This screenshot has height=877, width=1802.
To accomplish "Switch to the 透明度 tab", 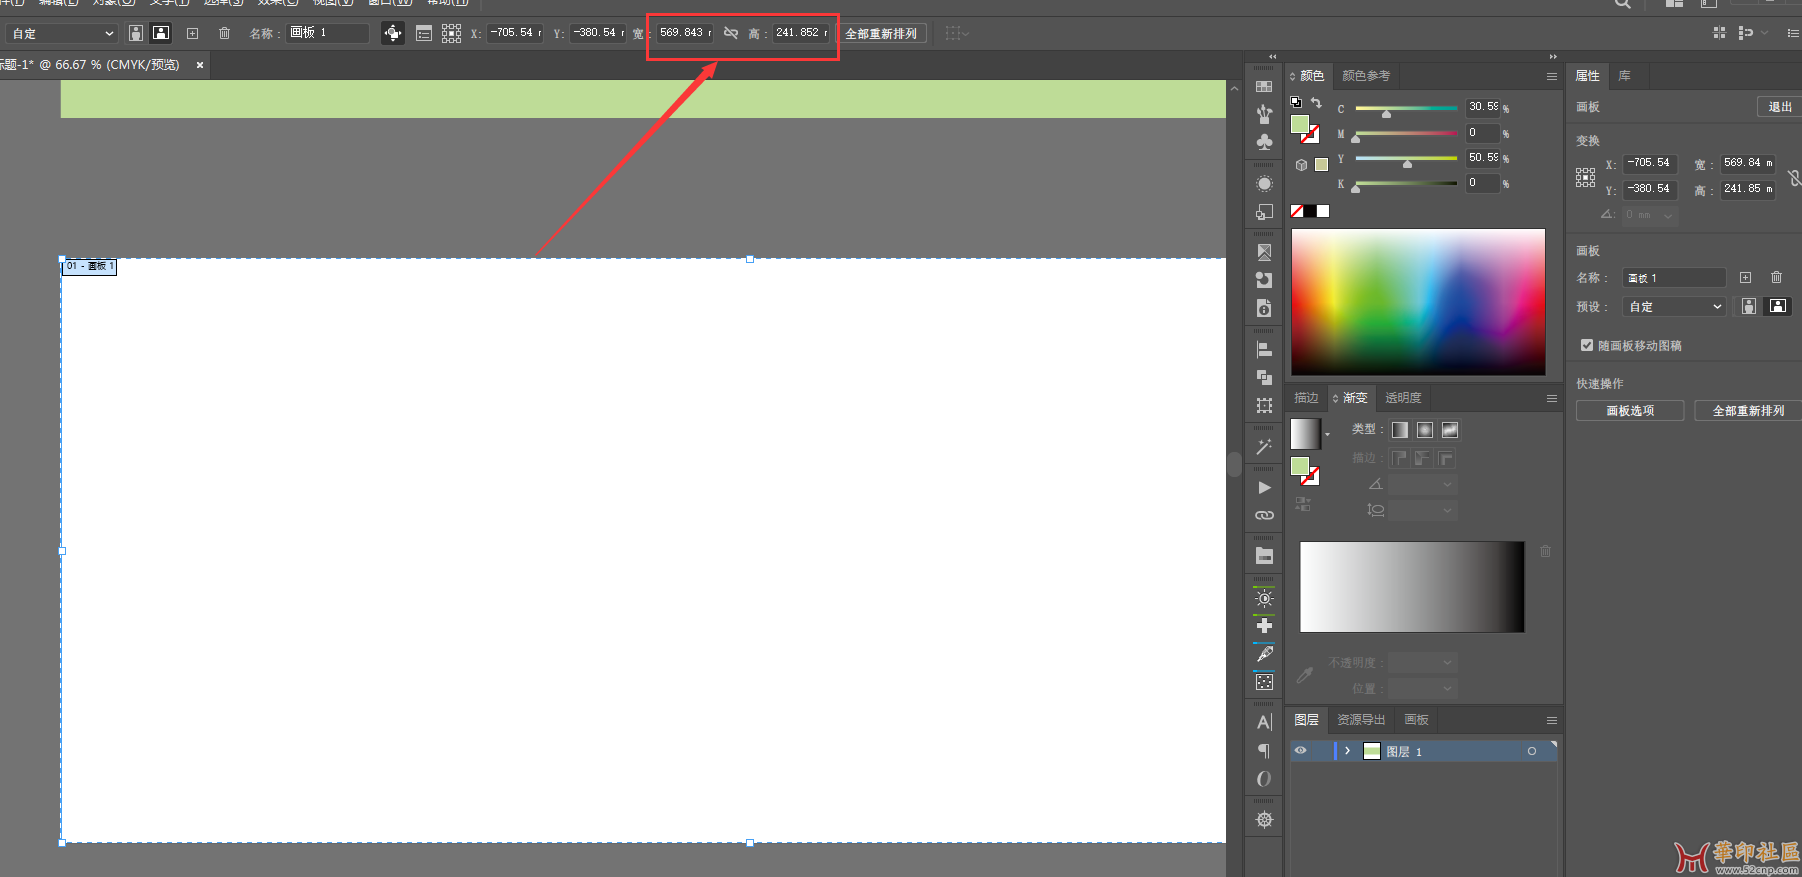I will click(1403, 398).
